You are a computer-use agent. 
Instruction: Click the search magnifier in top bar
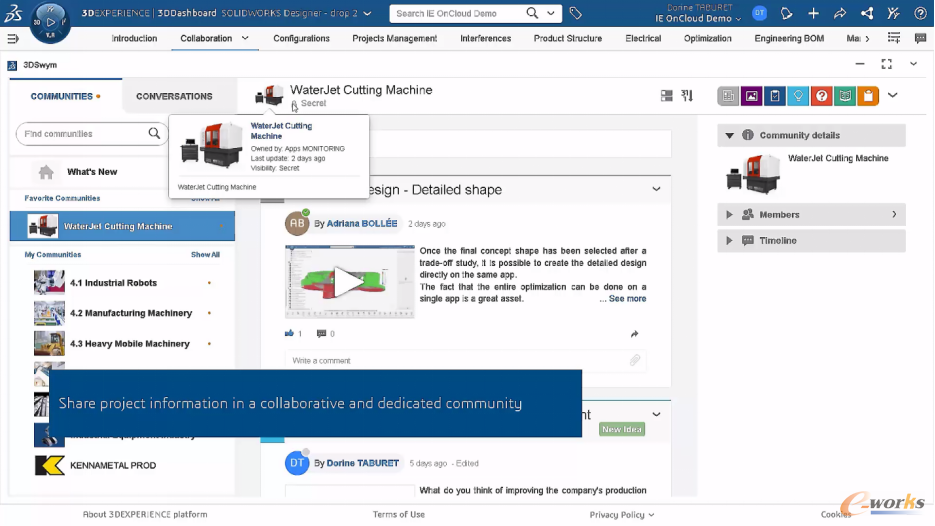click(x=532, y=13)
